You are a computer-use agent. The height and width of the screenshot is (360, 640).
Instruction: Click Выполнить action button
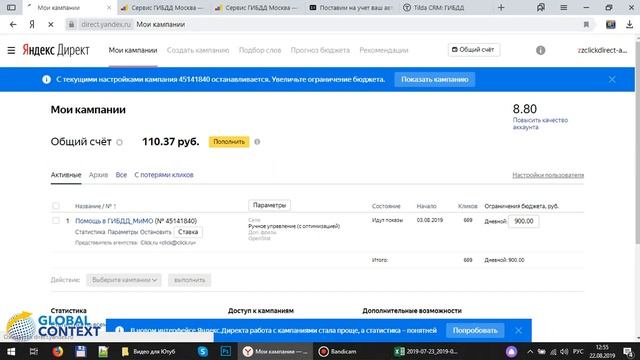pyautogui.click(x=189, y=280)
